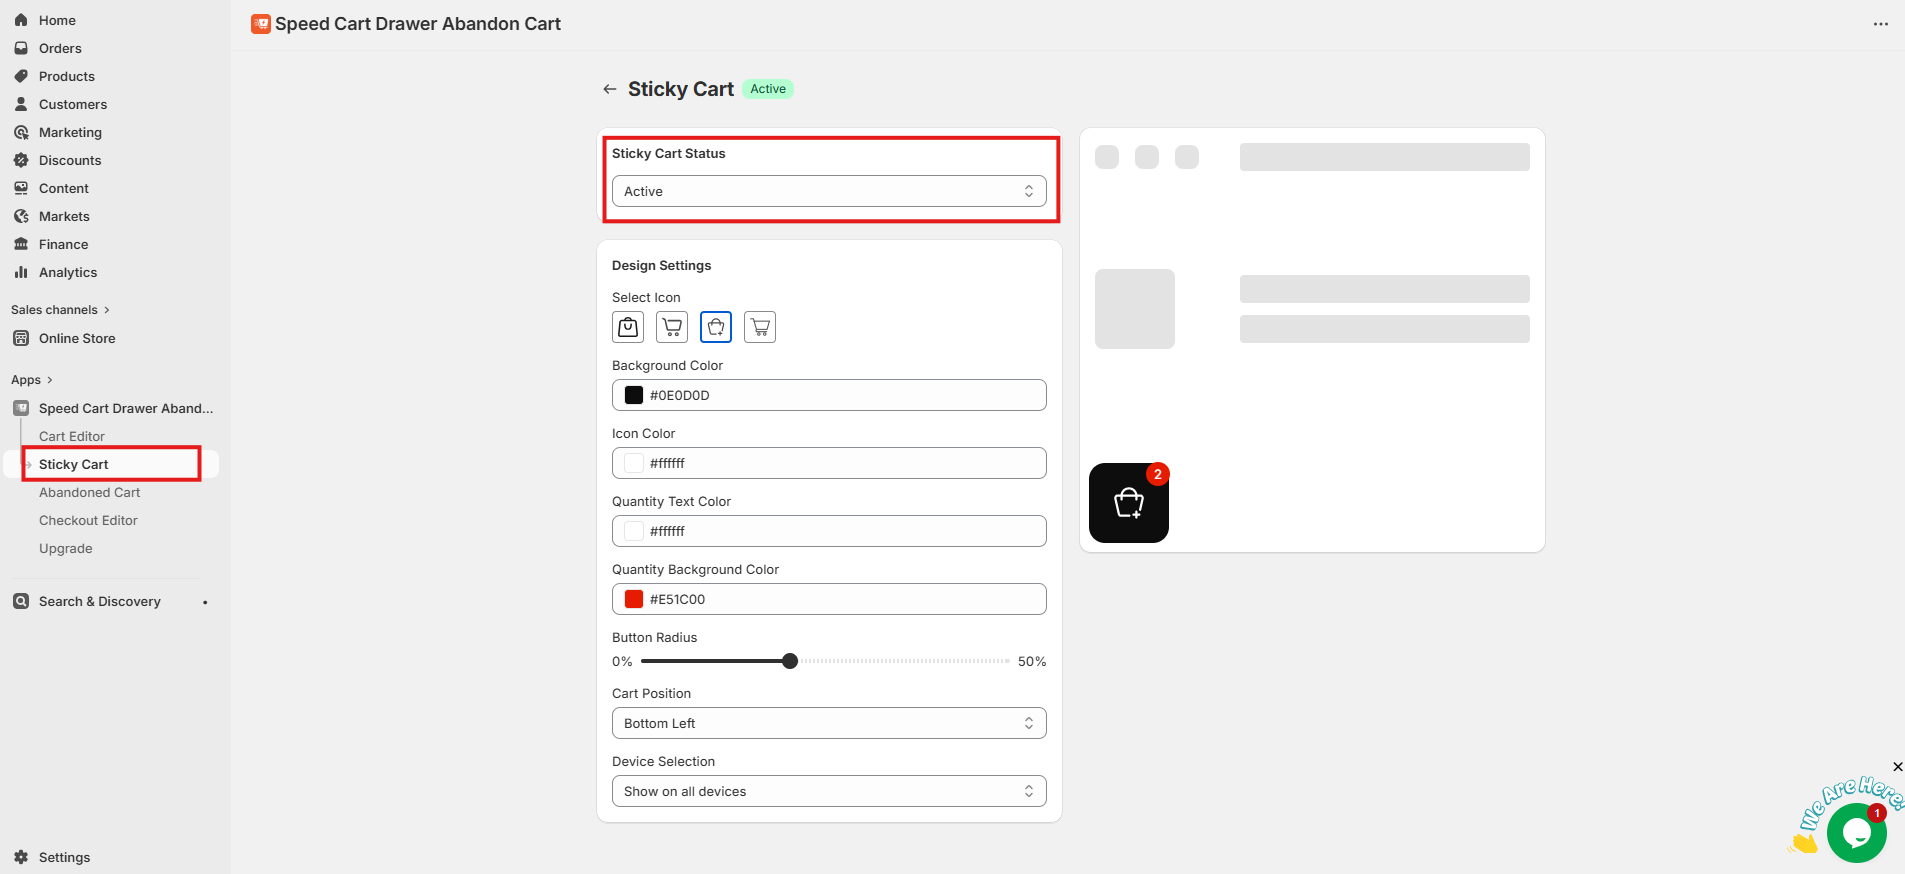Image resolution: width=1905 pixels, height=874 pixels.
Task: Click the Settings gear in the sidebar
Action: [x=21, y=857]
